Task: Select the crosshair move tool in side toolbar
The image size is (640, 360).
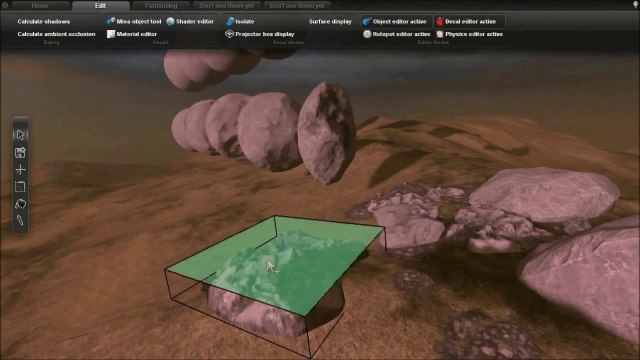Action: pos(20,169)
